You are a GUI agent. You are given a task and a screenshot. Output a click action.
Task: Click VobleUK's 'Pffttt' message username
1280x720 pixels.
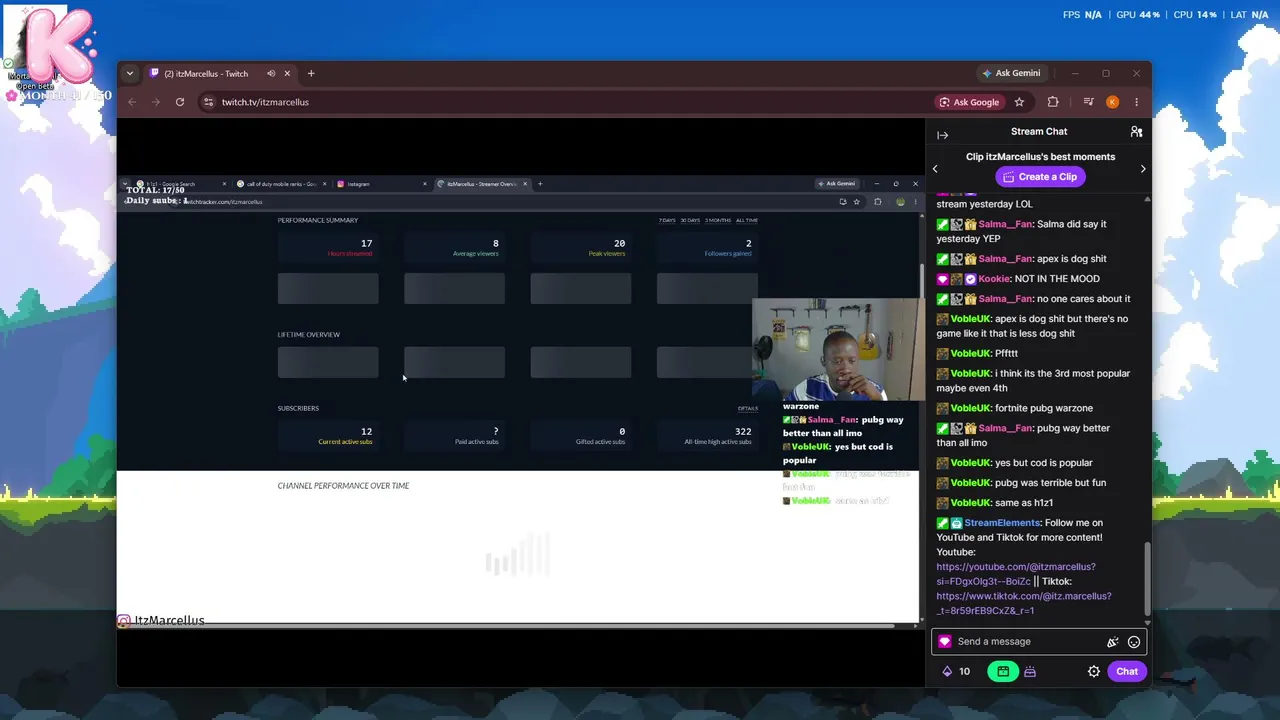click(x=970, y=354)
